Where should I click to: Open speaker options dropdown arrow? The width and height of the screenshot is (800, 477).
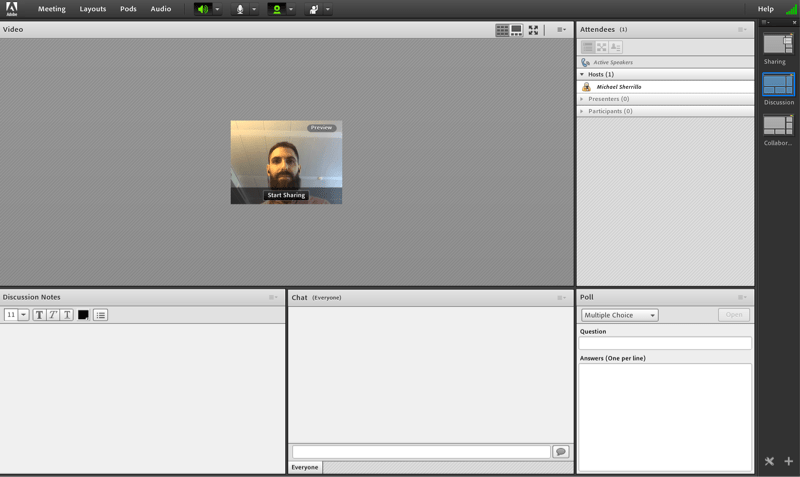217,9
